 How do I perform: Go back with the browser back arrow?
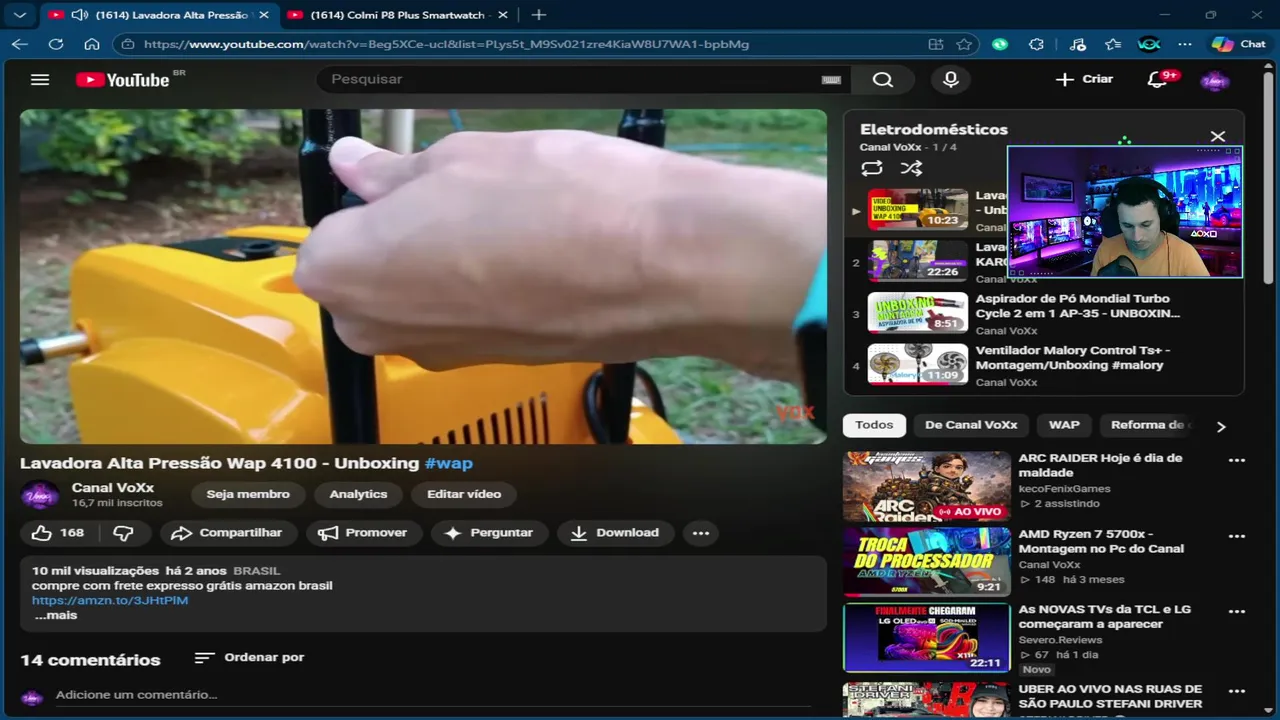pyautogui.click(x=20, y=44)
